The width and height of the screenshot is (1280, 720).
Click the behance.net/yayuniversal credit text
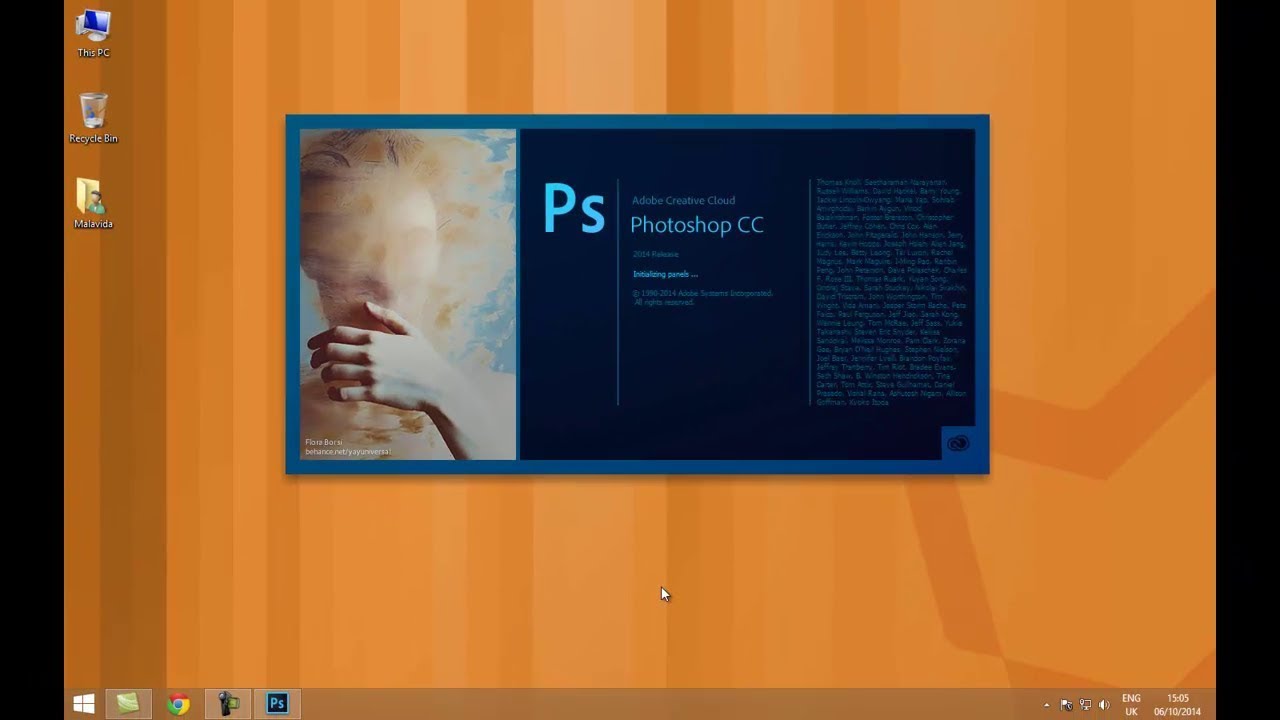(x=347, y=452)
